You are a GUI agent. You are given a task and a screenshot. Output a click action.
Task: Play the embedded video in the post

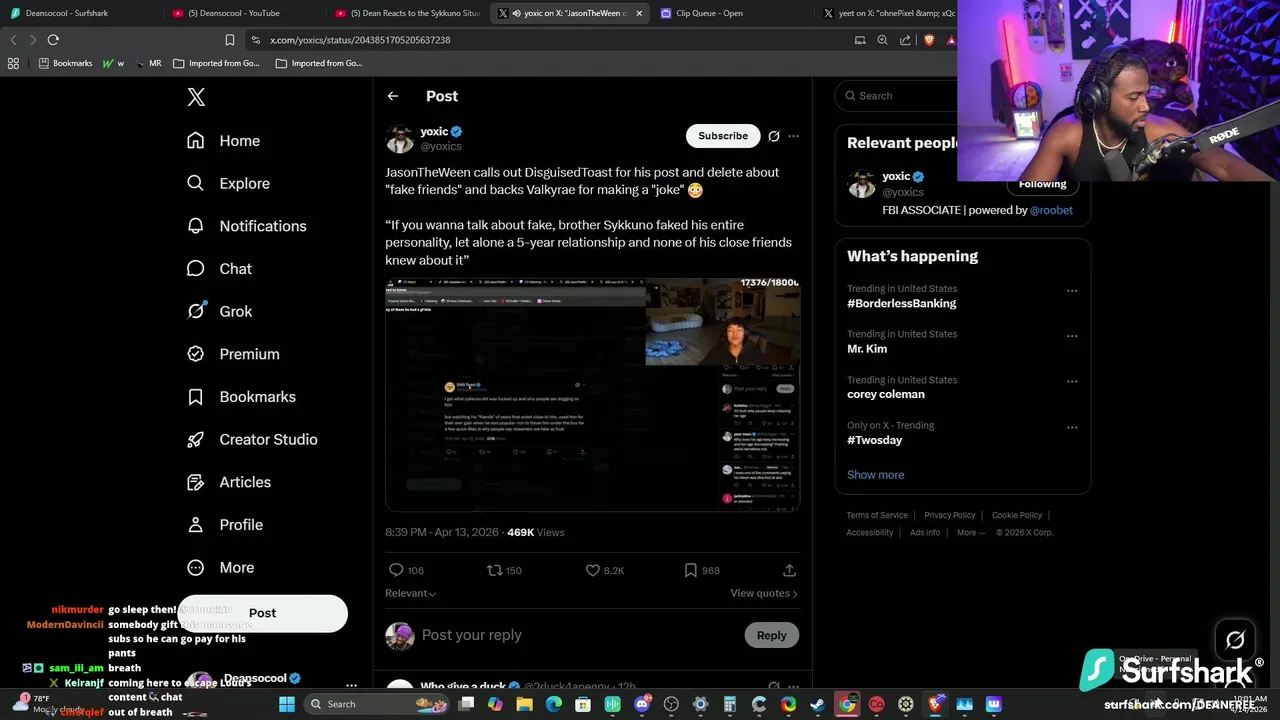[x=592, y=395]
